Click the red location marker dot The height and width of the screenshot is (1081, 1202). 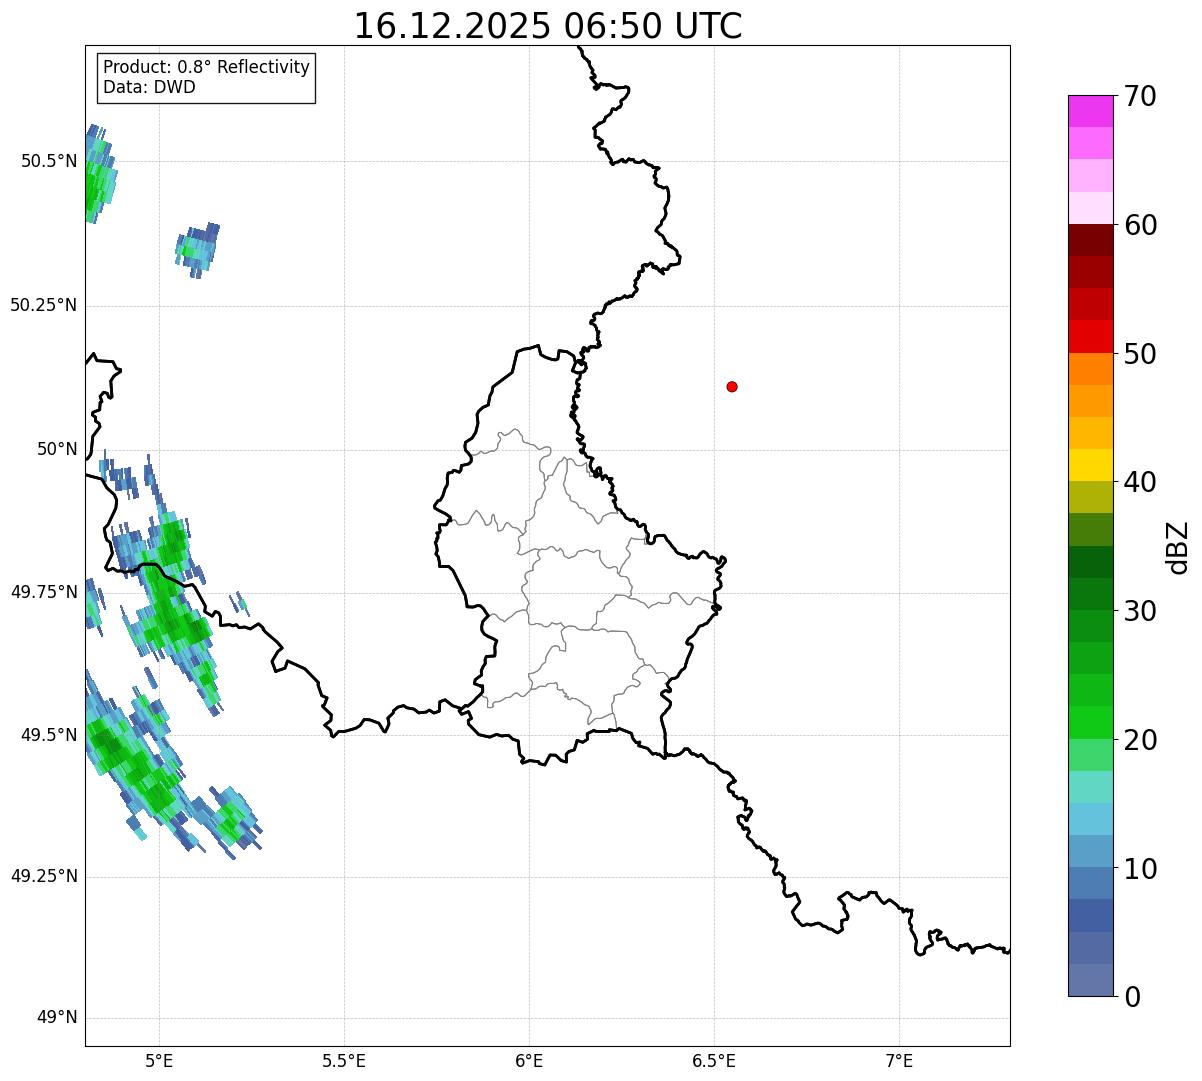[732, 386]
